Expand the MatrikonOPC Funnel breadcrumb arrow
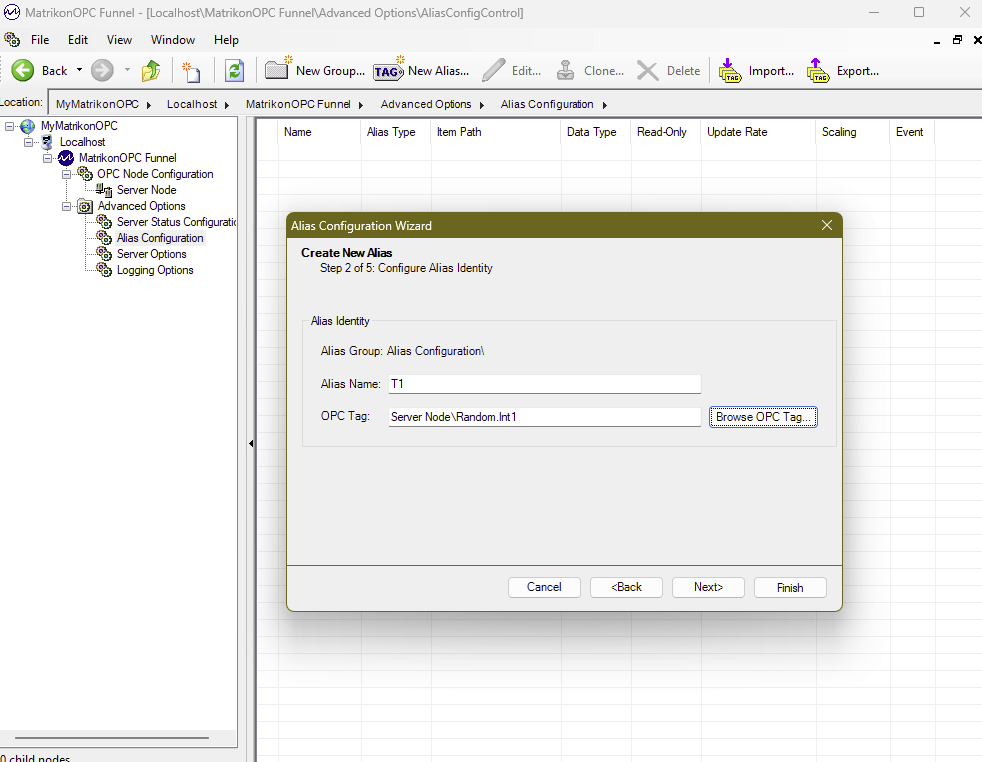The width and height of the screenshot is (982, 762). click(x=361, y=105)
